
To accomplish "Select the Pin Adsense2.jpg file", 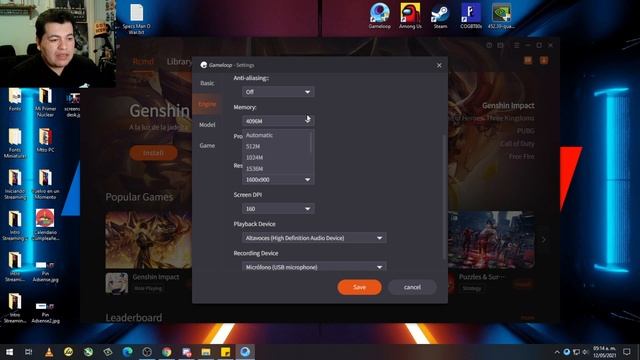I will pyautogui.click(x=45, y=312).
